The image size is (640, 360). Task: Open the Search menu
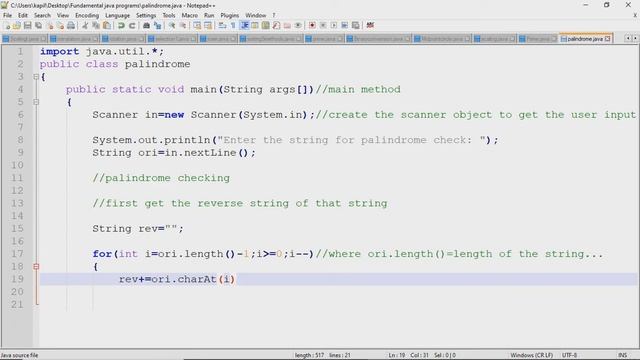tap(42, 15)
